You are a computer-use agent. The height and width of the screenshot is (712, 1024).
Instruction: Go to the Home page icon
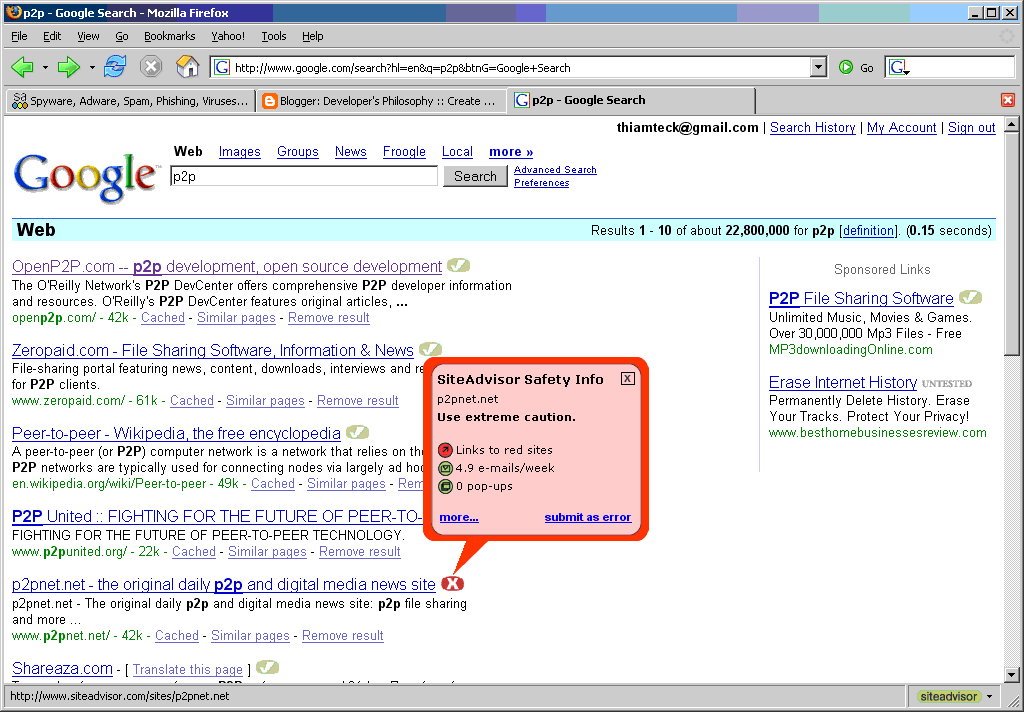coord(187,67)
